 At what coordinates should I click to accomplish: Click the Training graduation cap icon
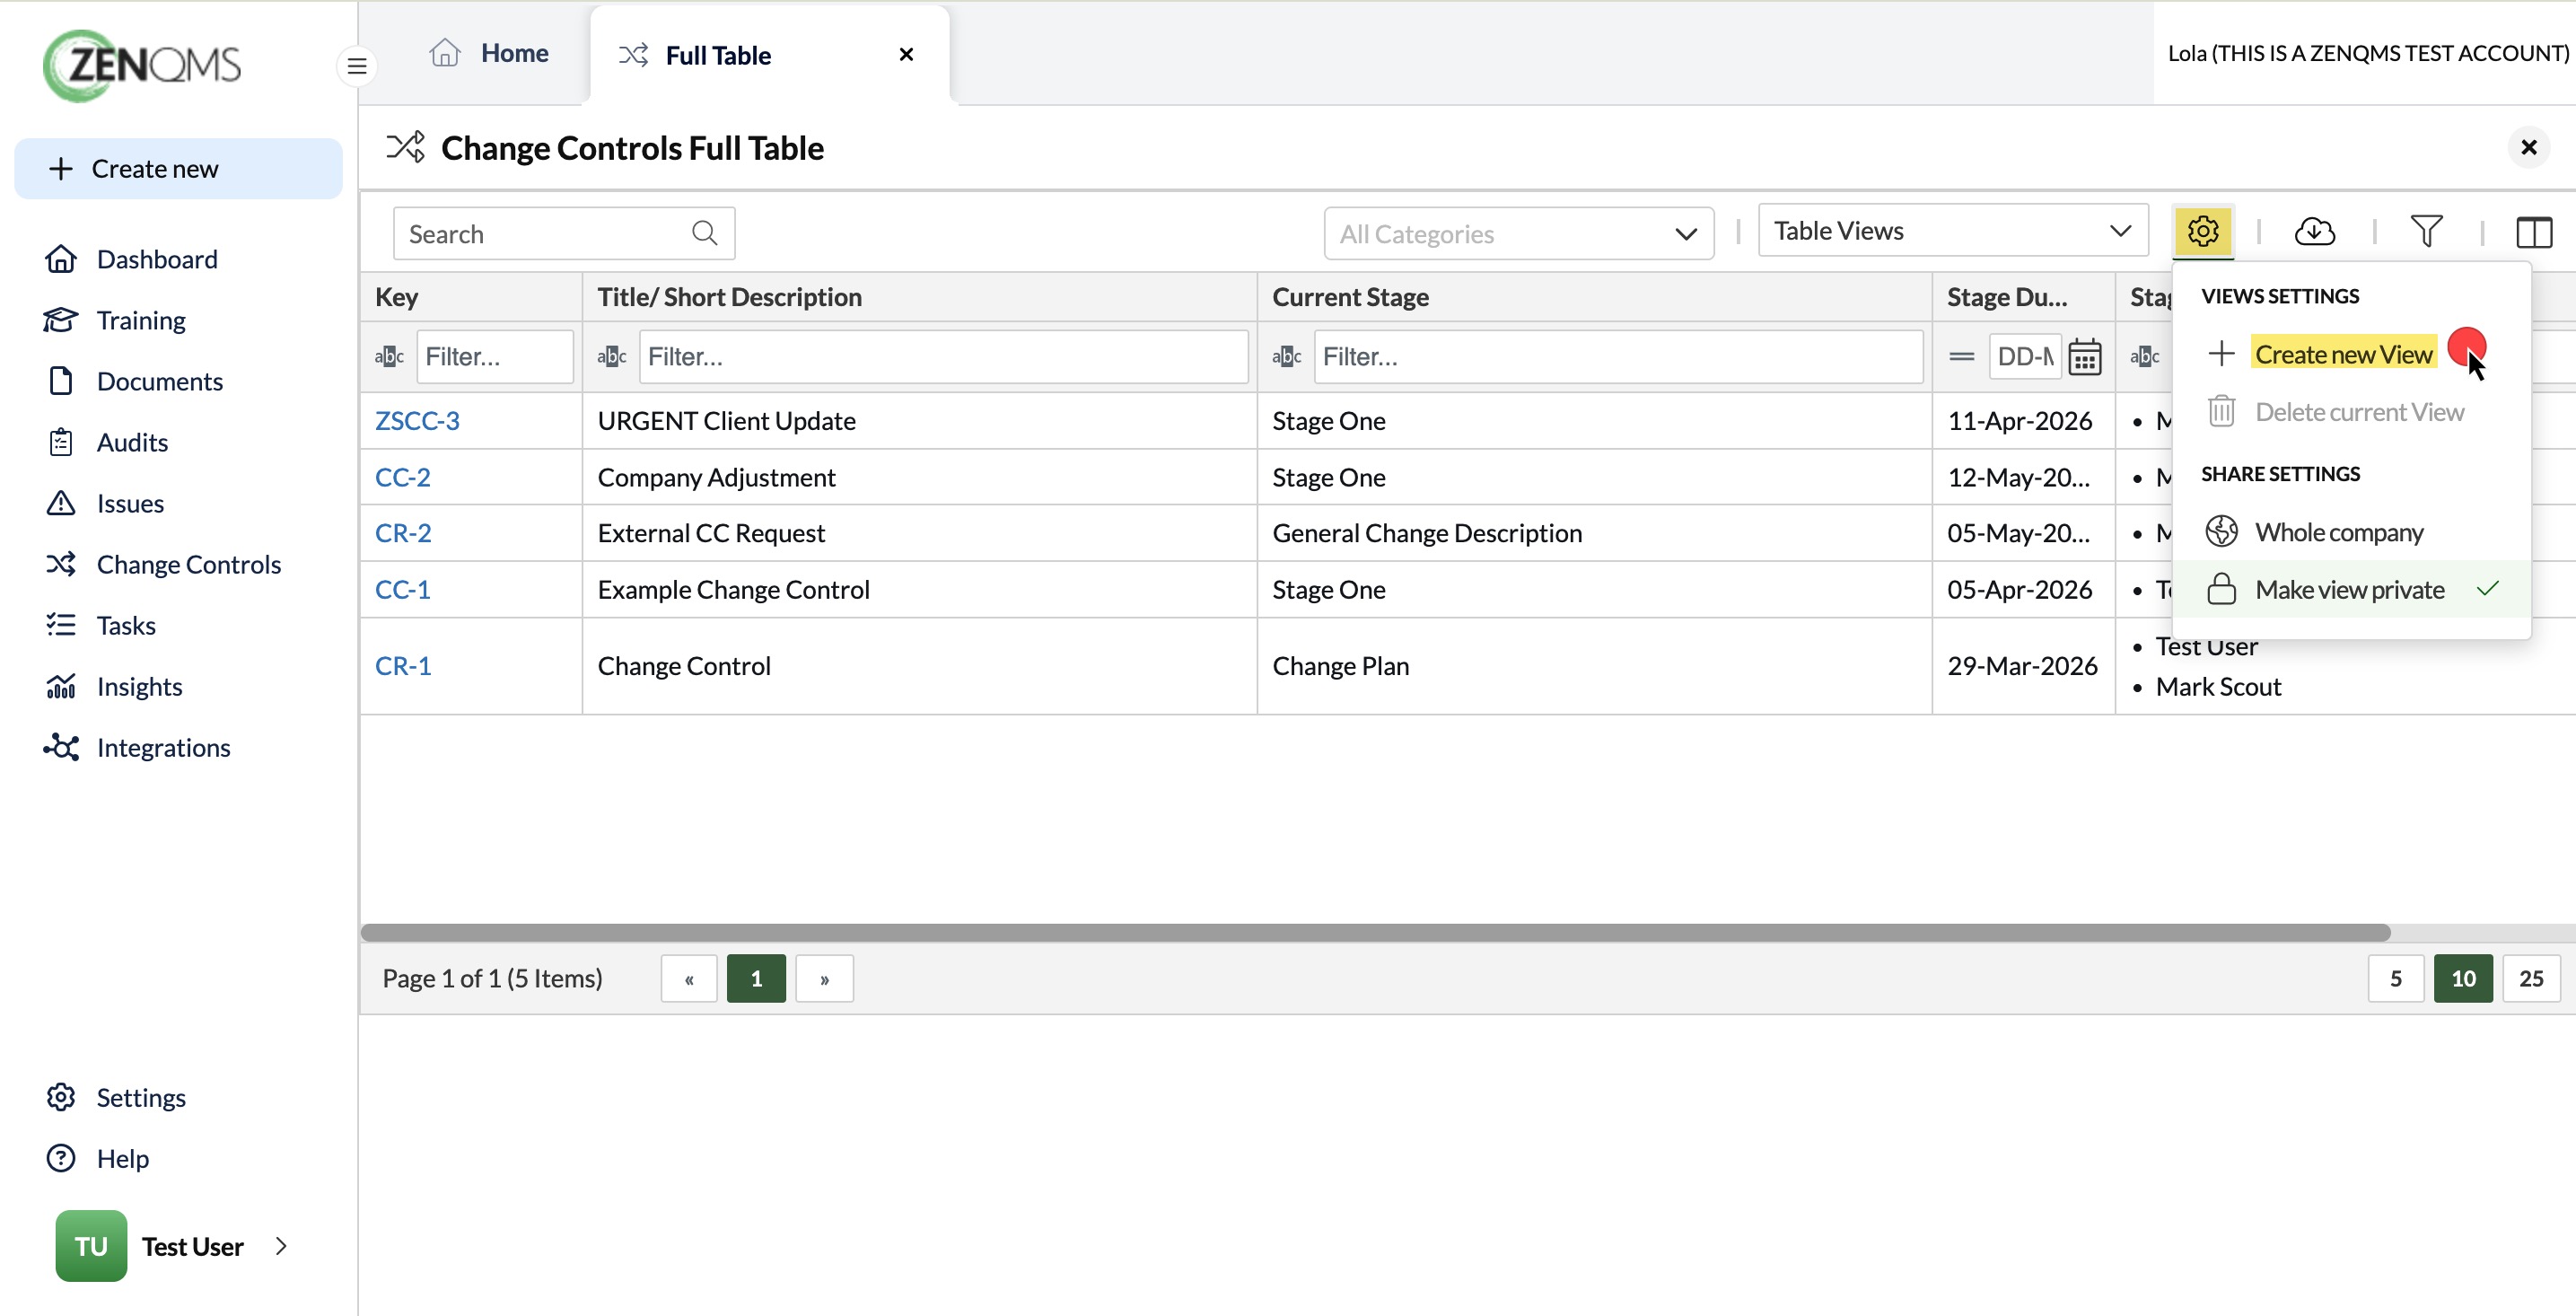(x=61, y=320)
